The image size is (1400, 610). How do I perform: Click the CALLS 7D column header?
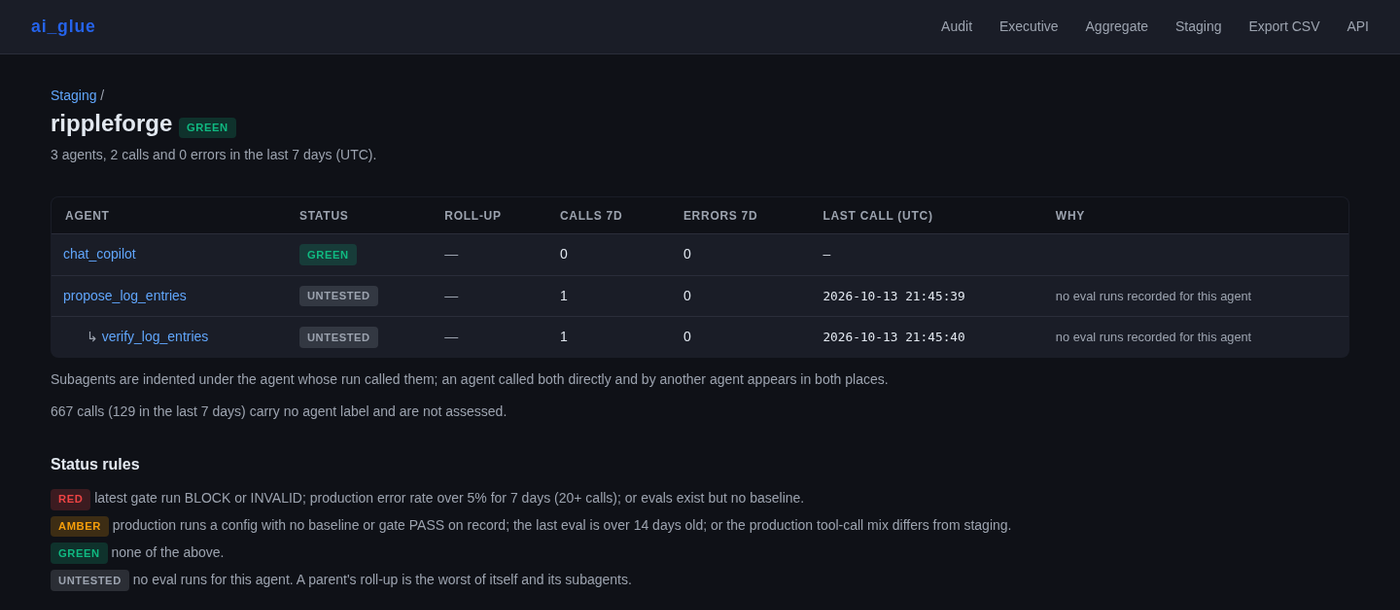(x=591, y=216)
